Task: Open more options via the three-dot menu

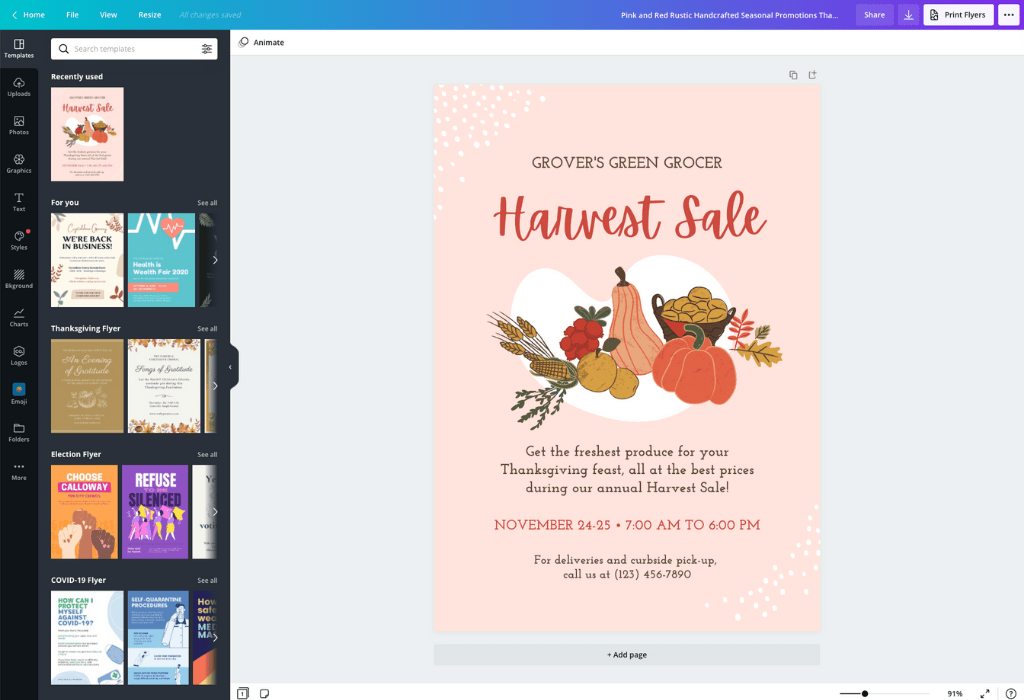Action: pos(1008,15)
